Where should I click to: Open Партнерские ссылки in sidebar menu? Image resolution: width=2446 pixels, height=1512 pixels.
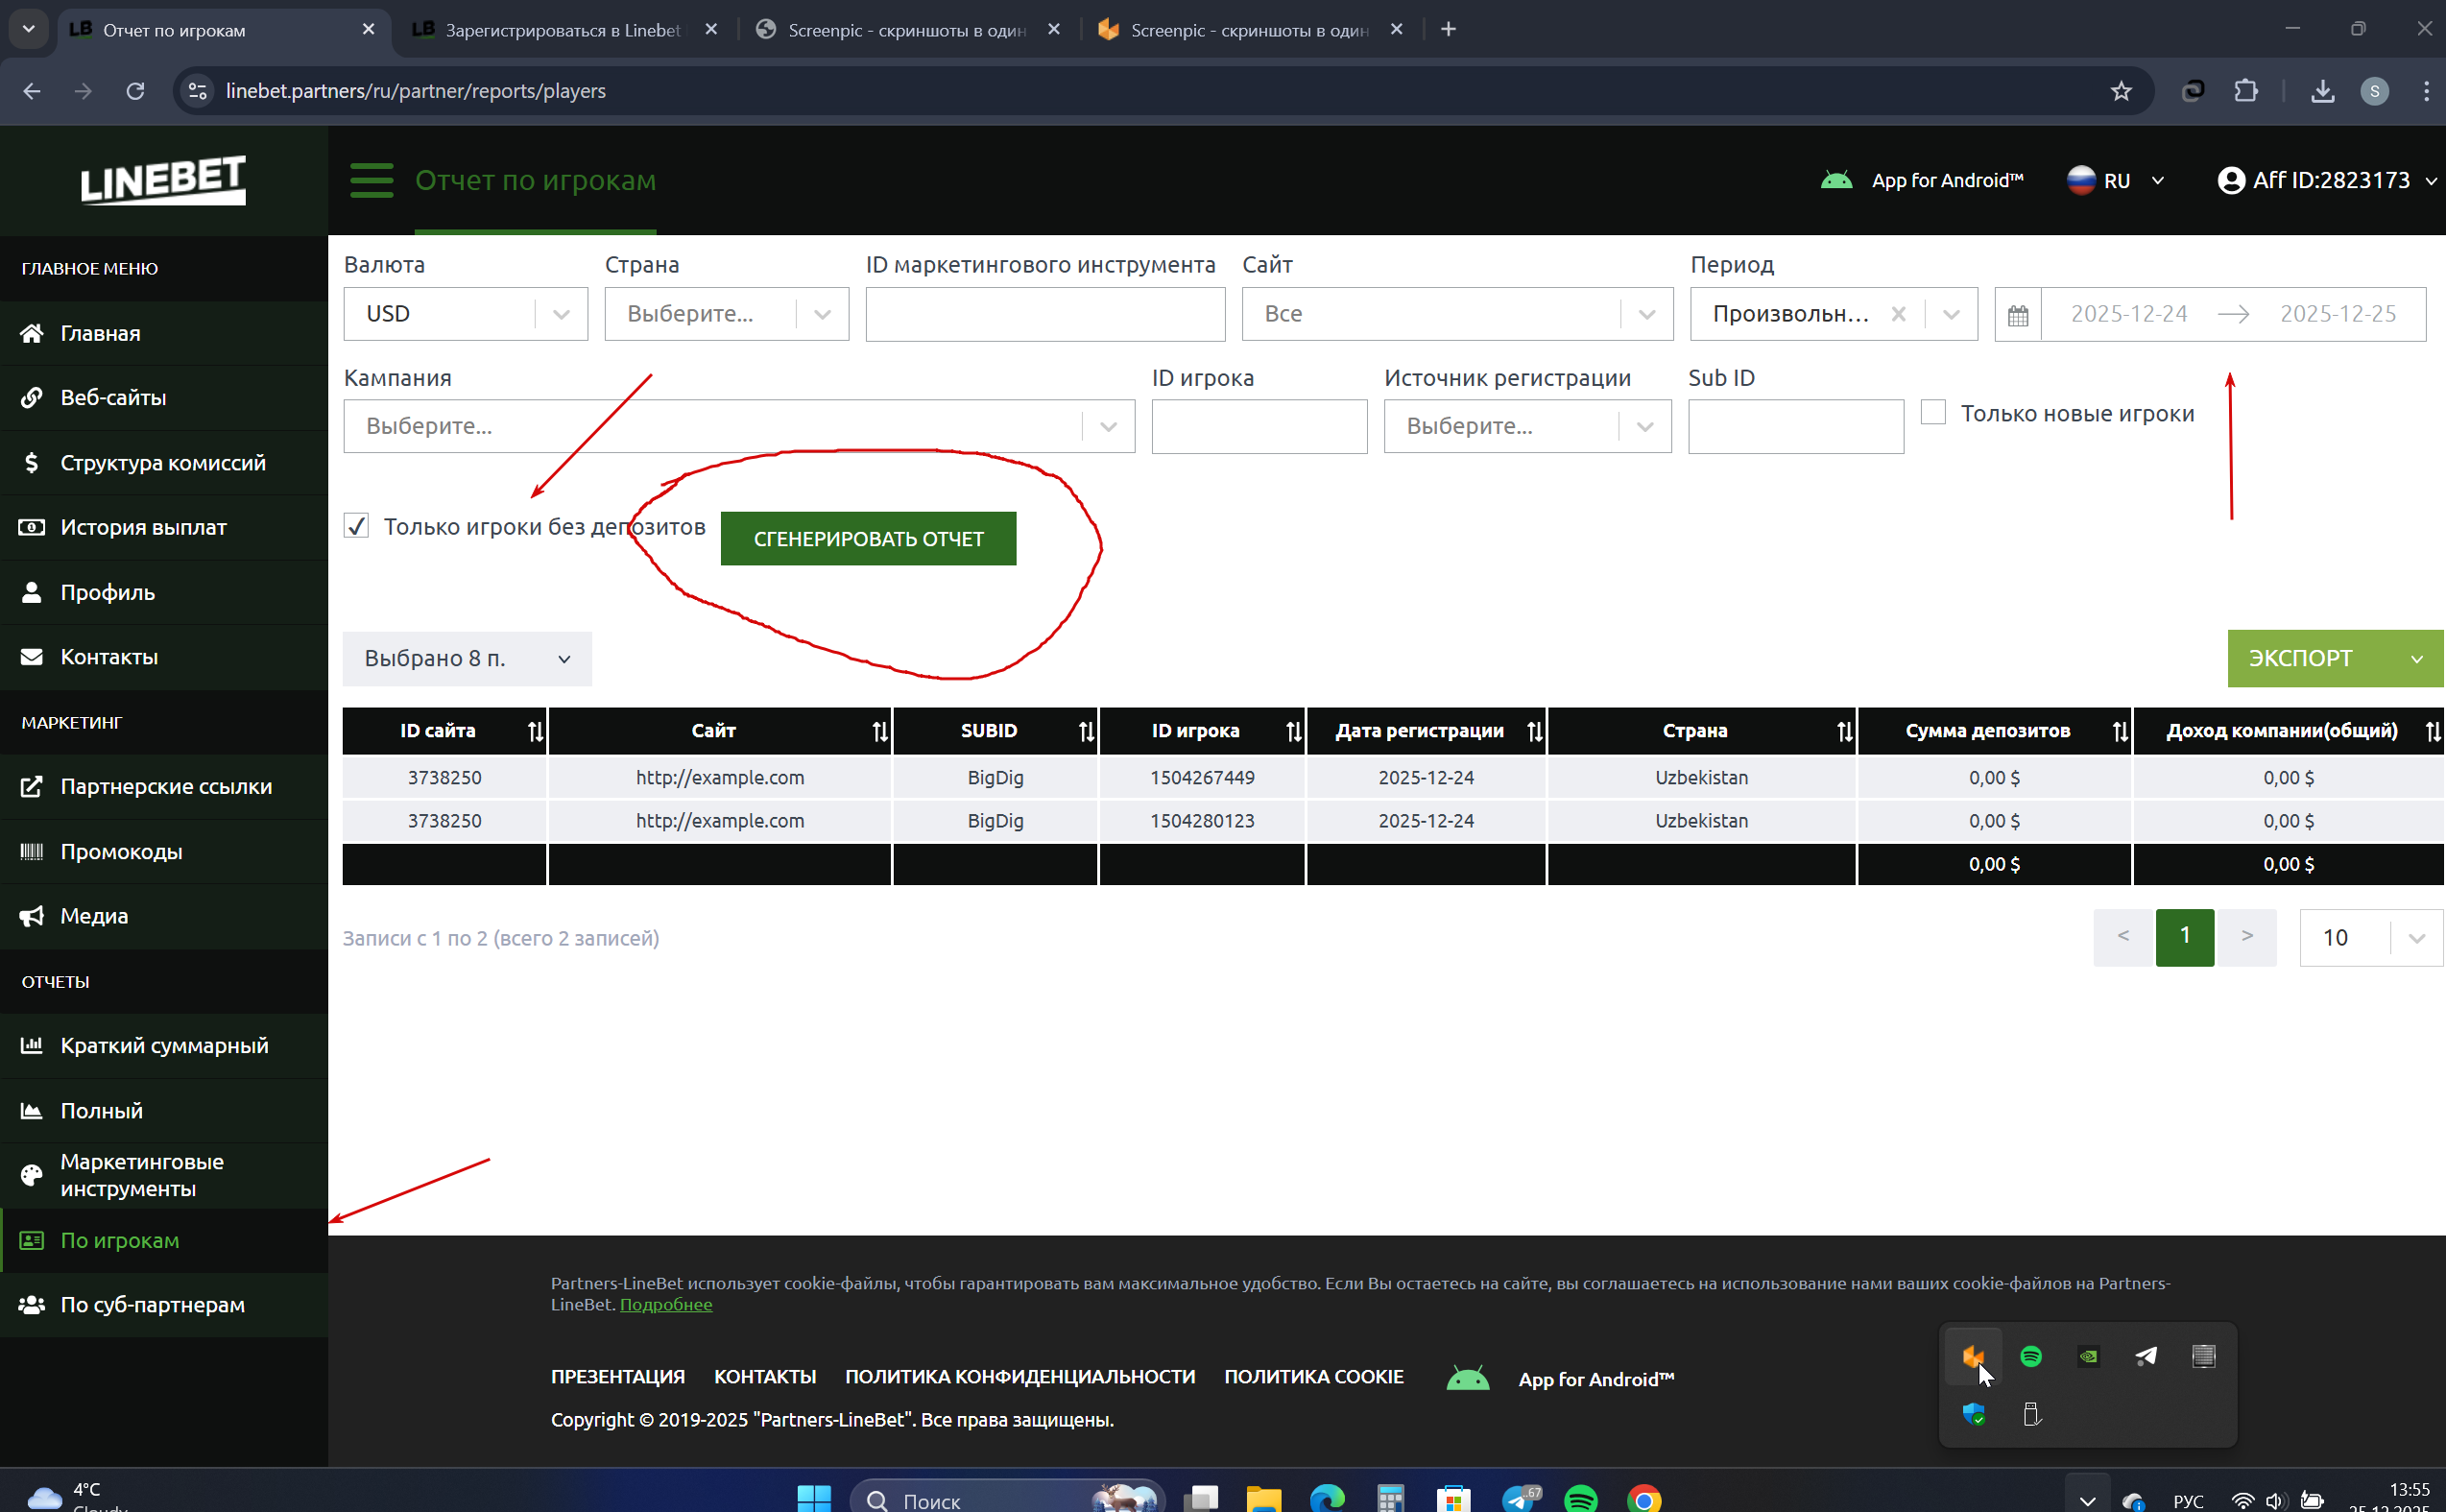click(165, 787)
